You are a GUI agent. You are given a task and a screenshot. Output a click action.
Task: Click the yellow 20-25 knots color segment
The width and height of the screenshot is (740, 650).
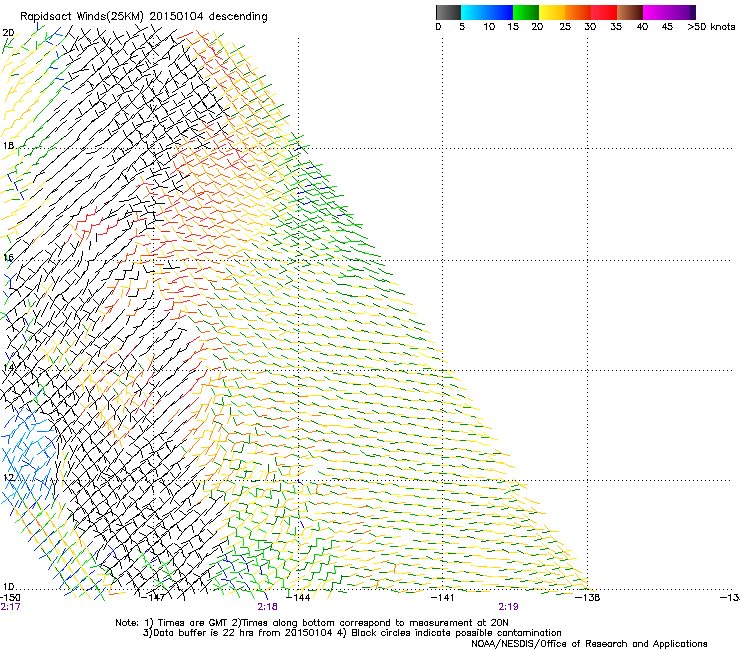coord(552,12)
